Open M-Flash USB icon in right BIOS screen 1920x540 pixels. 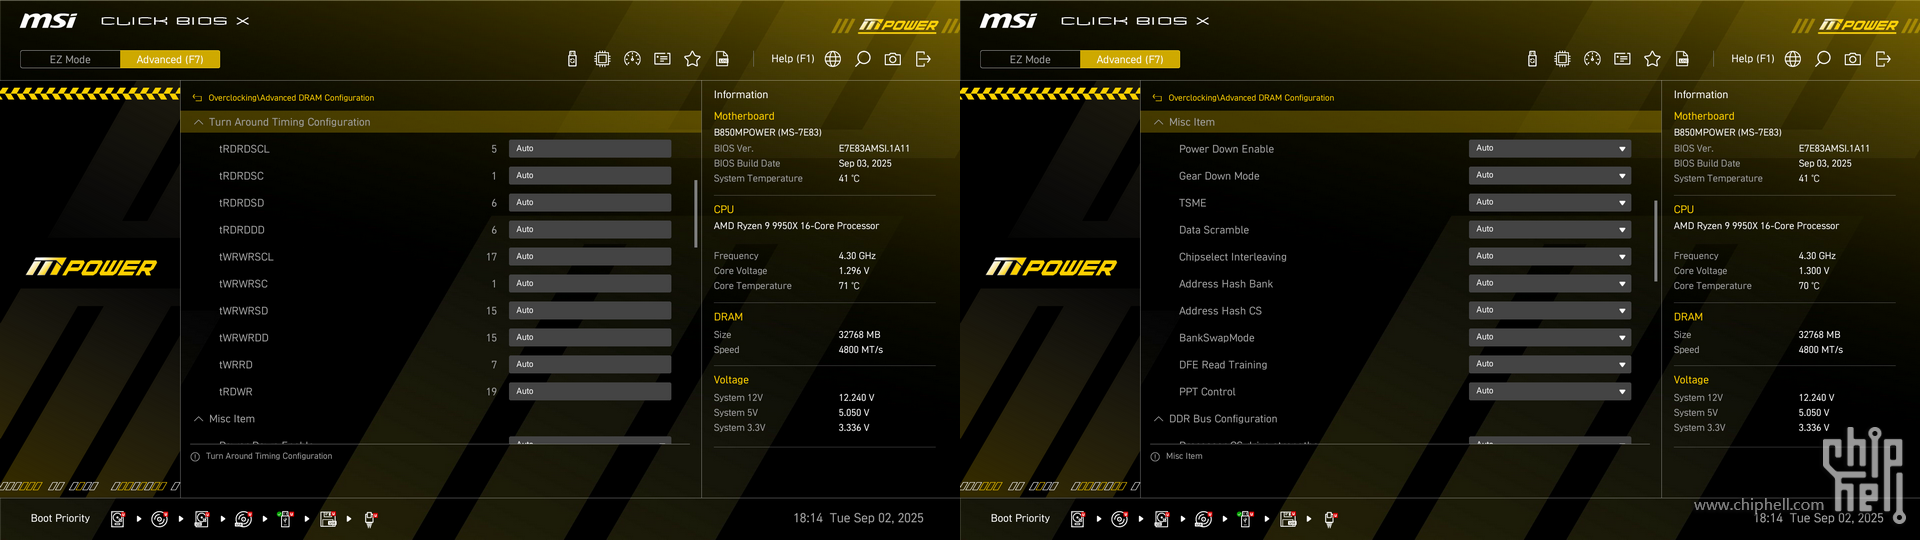pos(1532,59)
